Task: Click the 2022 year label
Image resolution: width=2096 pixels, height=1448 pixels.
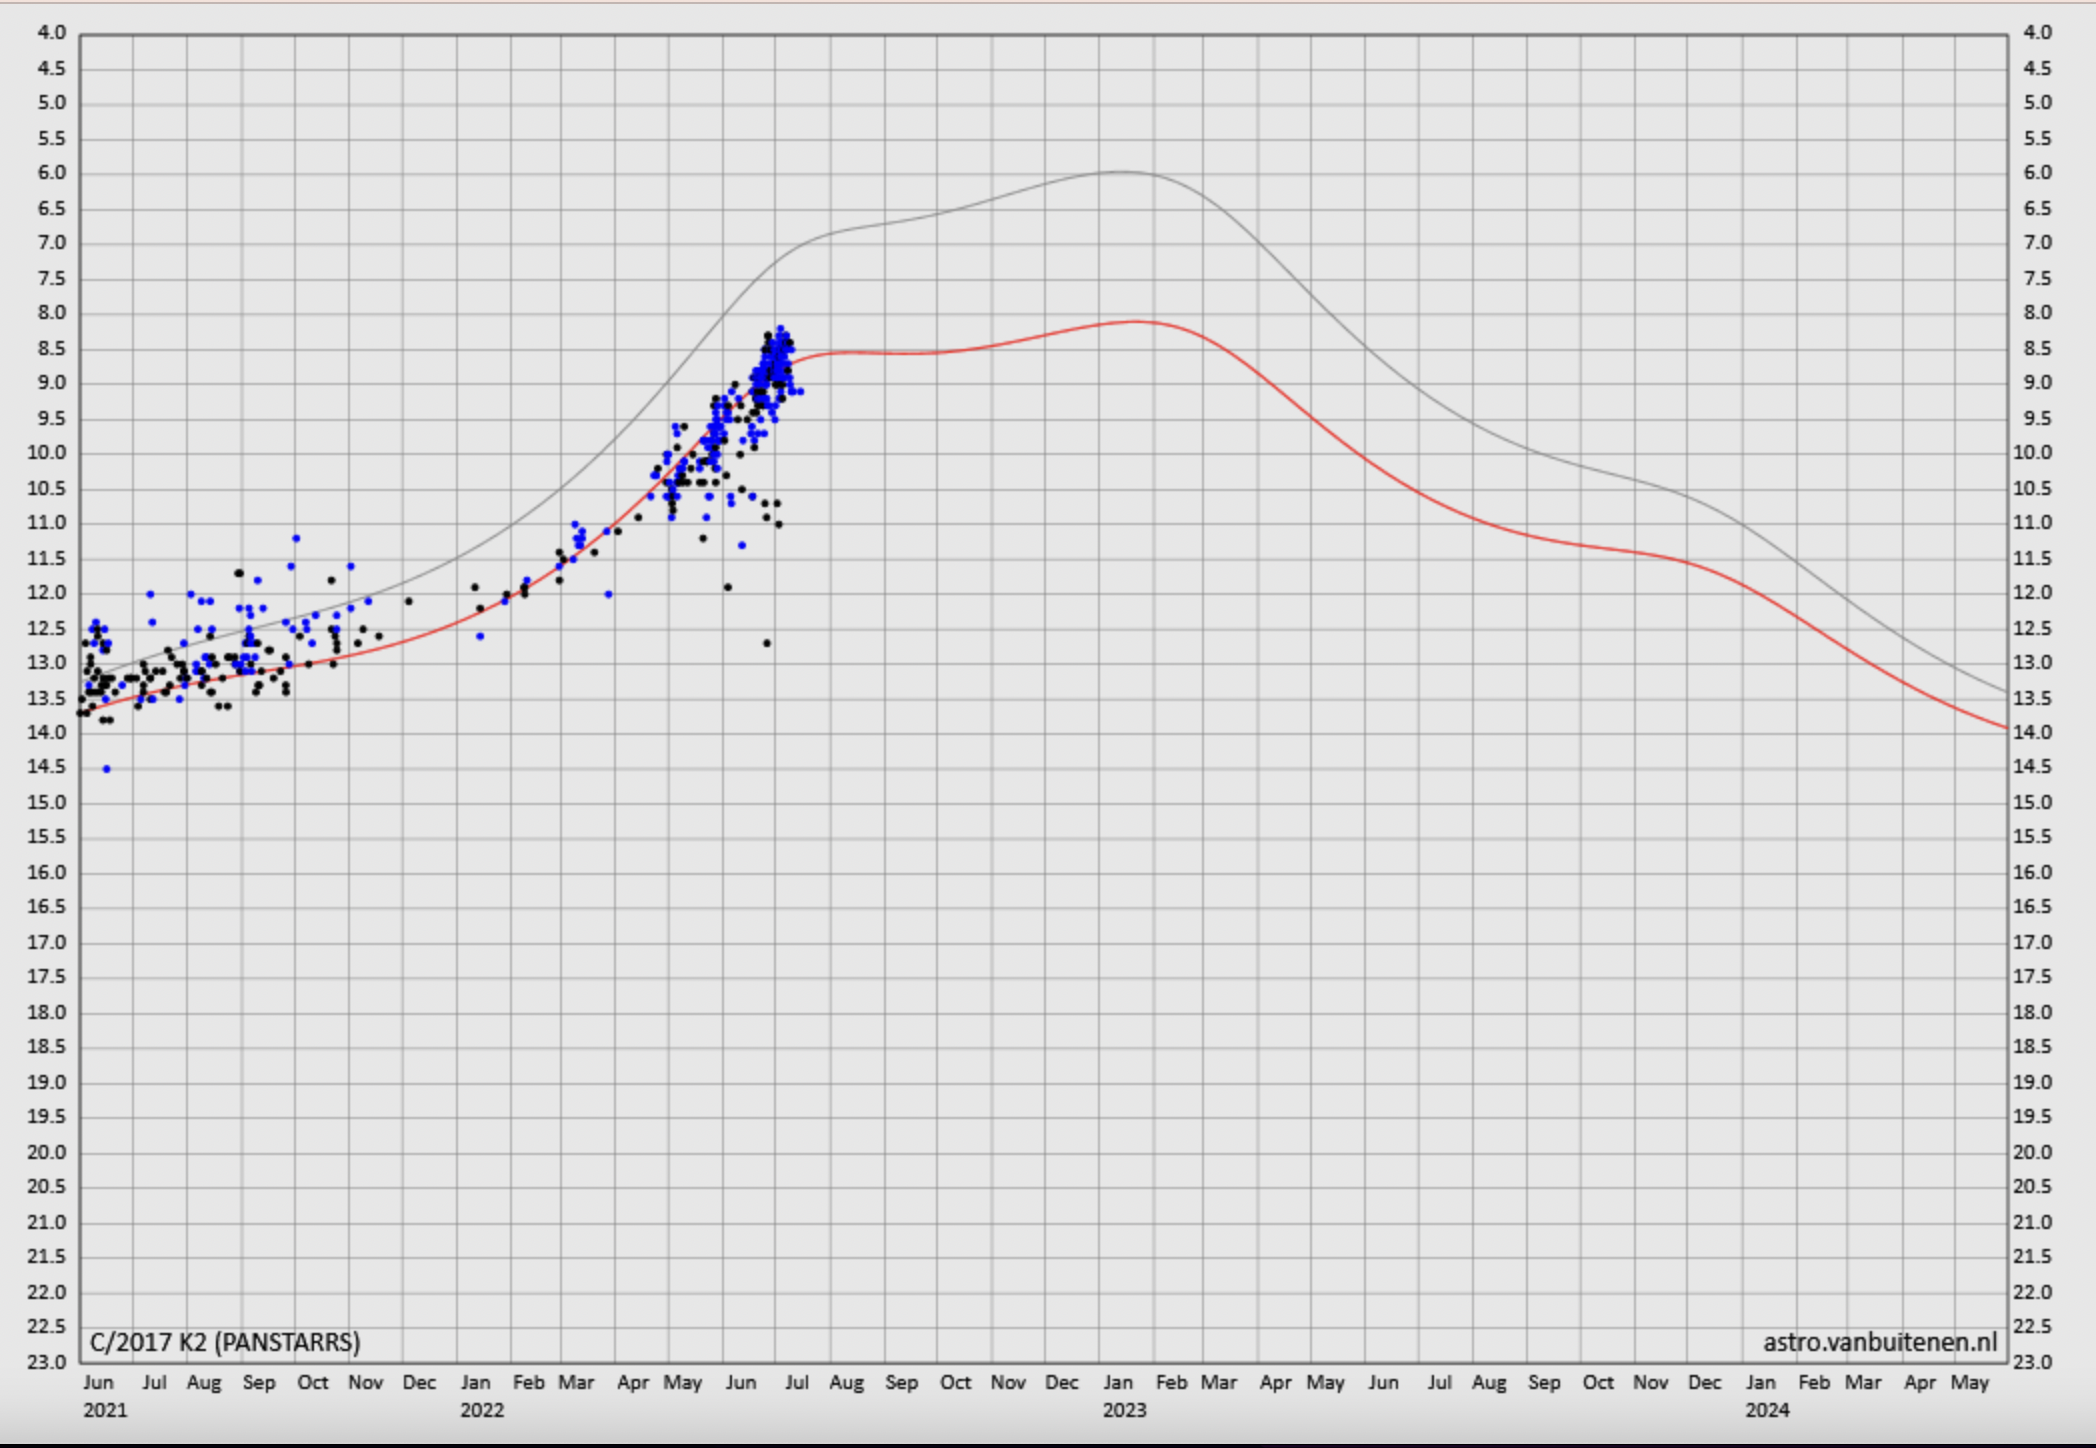Action: pyautogui.click(x=482, y=1410)
